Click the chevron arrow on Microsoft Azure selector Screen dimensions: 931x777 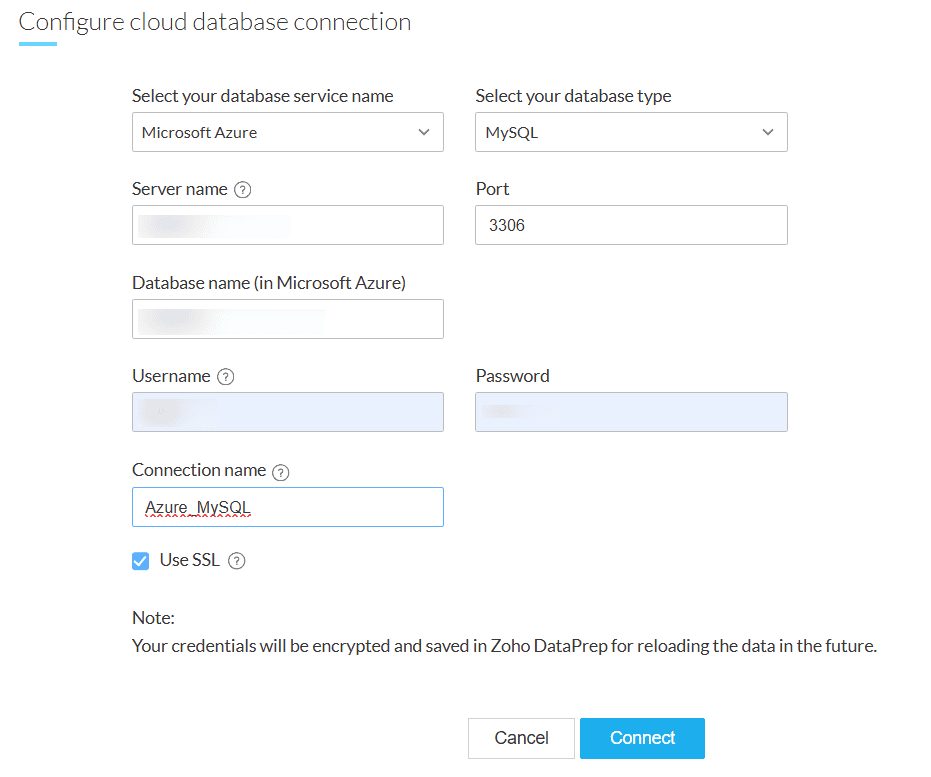point(424,132)
